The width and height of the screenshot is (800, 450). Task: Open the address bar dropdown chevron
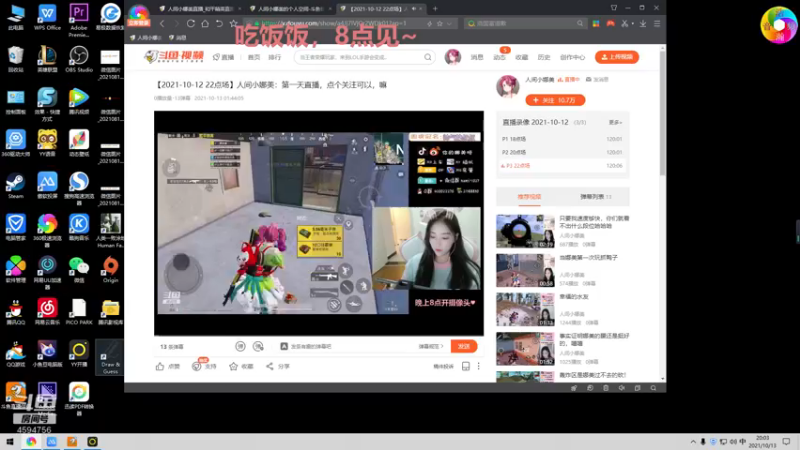449,23
